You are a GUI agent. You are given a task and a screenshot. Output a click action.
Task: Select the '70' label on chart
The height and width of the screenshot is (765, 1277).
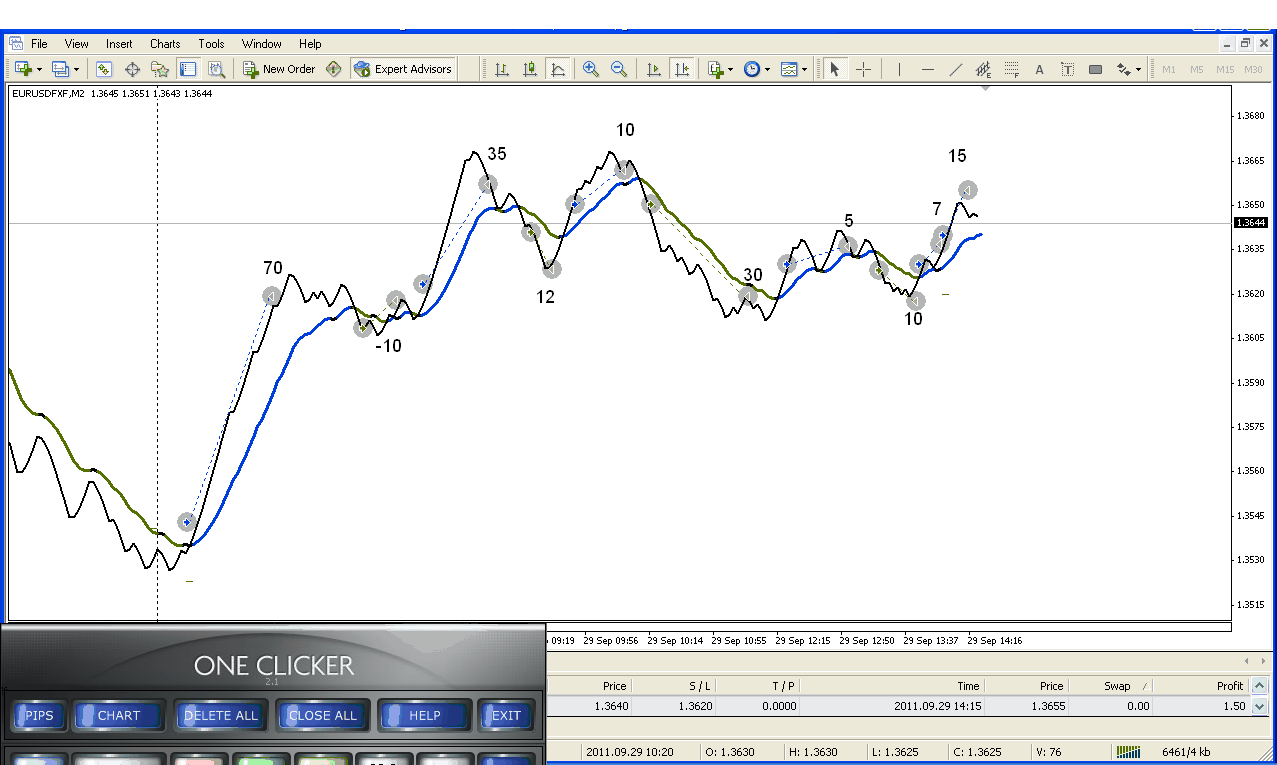click(273, 268)
